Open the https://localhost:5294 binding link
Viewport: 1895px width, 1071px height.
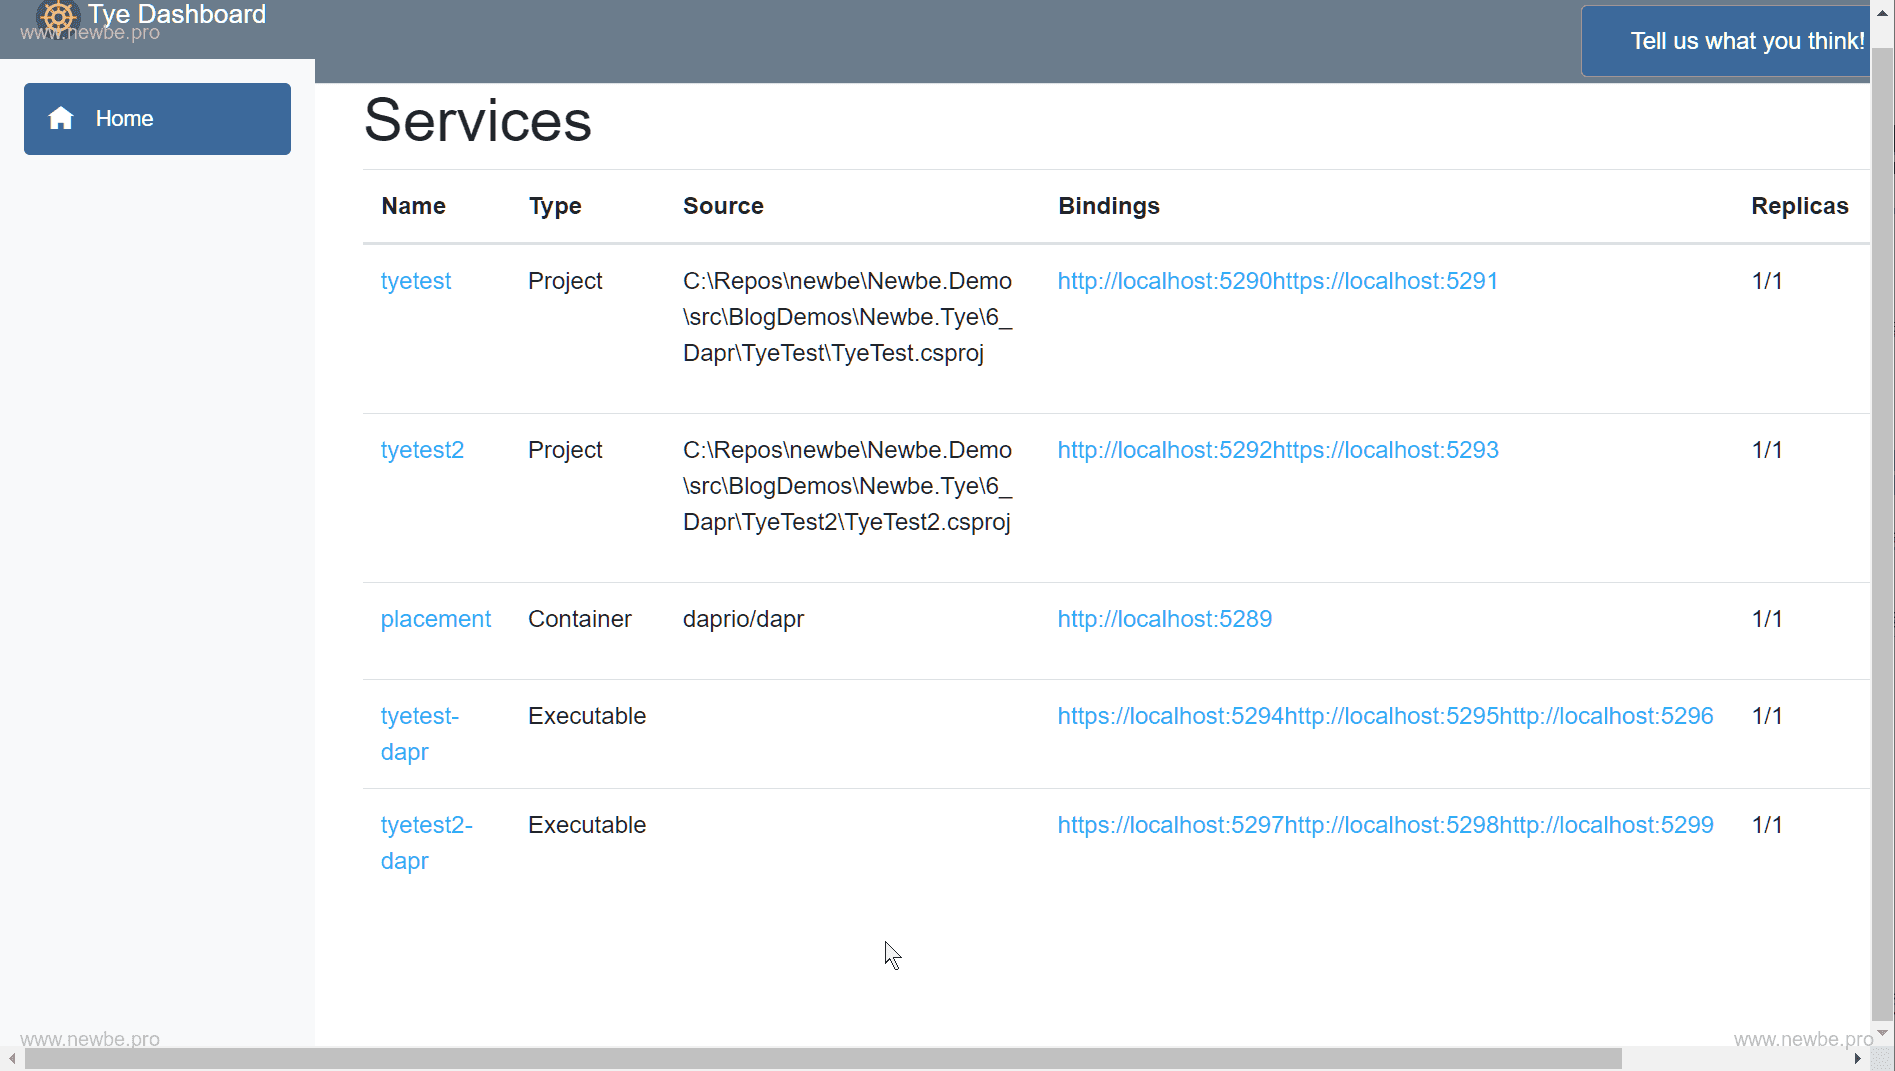pos(1170,716)
